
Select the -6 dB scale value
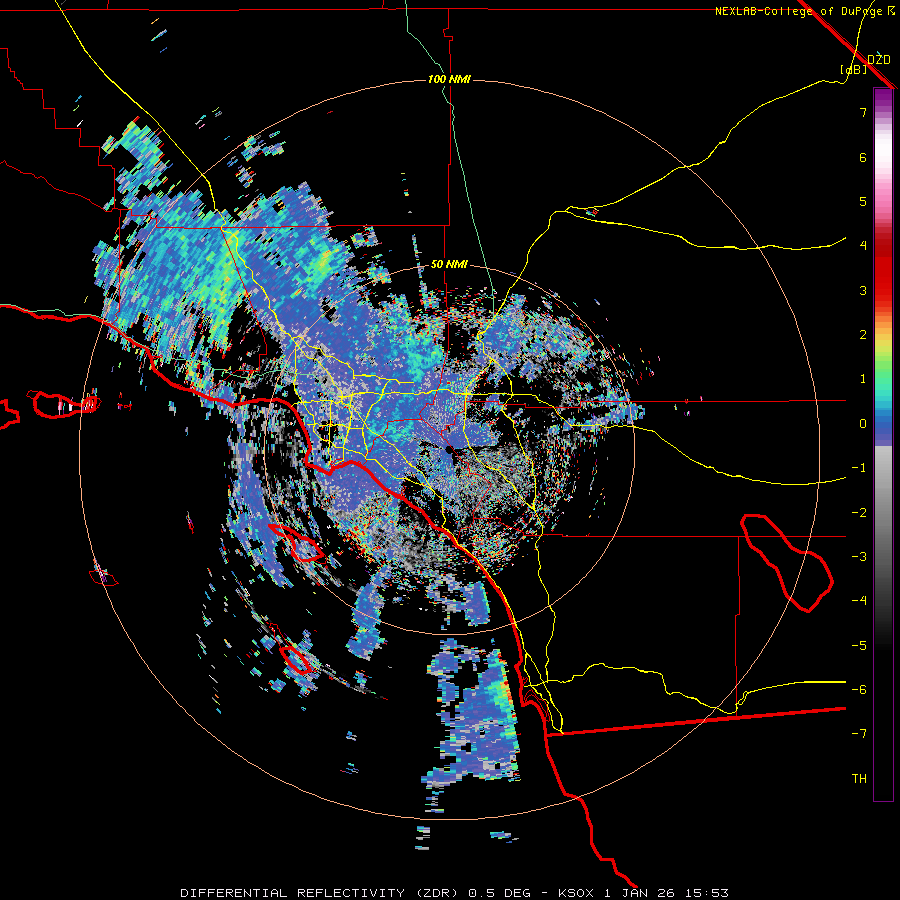(x=859, y=690)
